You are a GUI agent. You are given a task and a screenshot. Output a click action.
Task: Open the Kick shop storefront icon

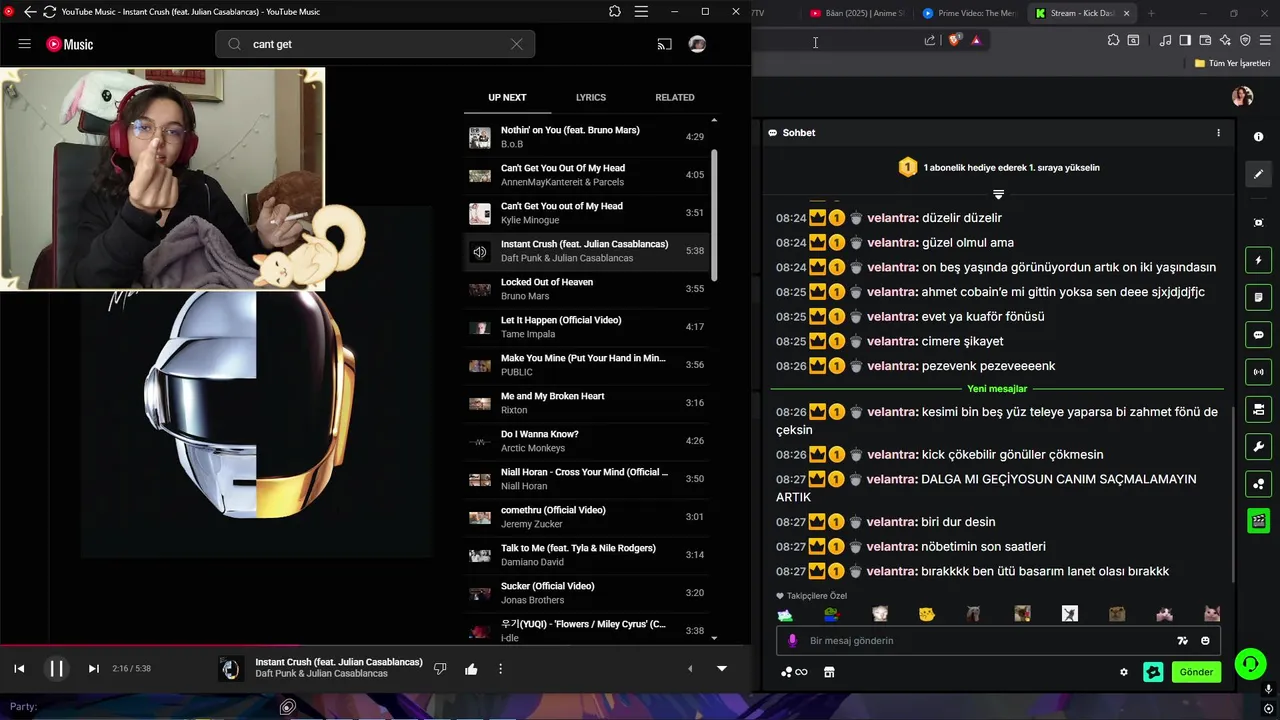(829, 672)
